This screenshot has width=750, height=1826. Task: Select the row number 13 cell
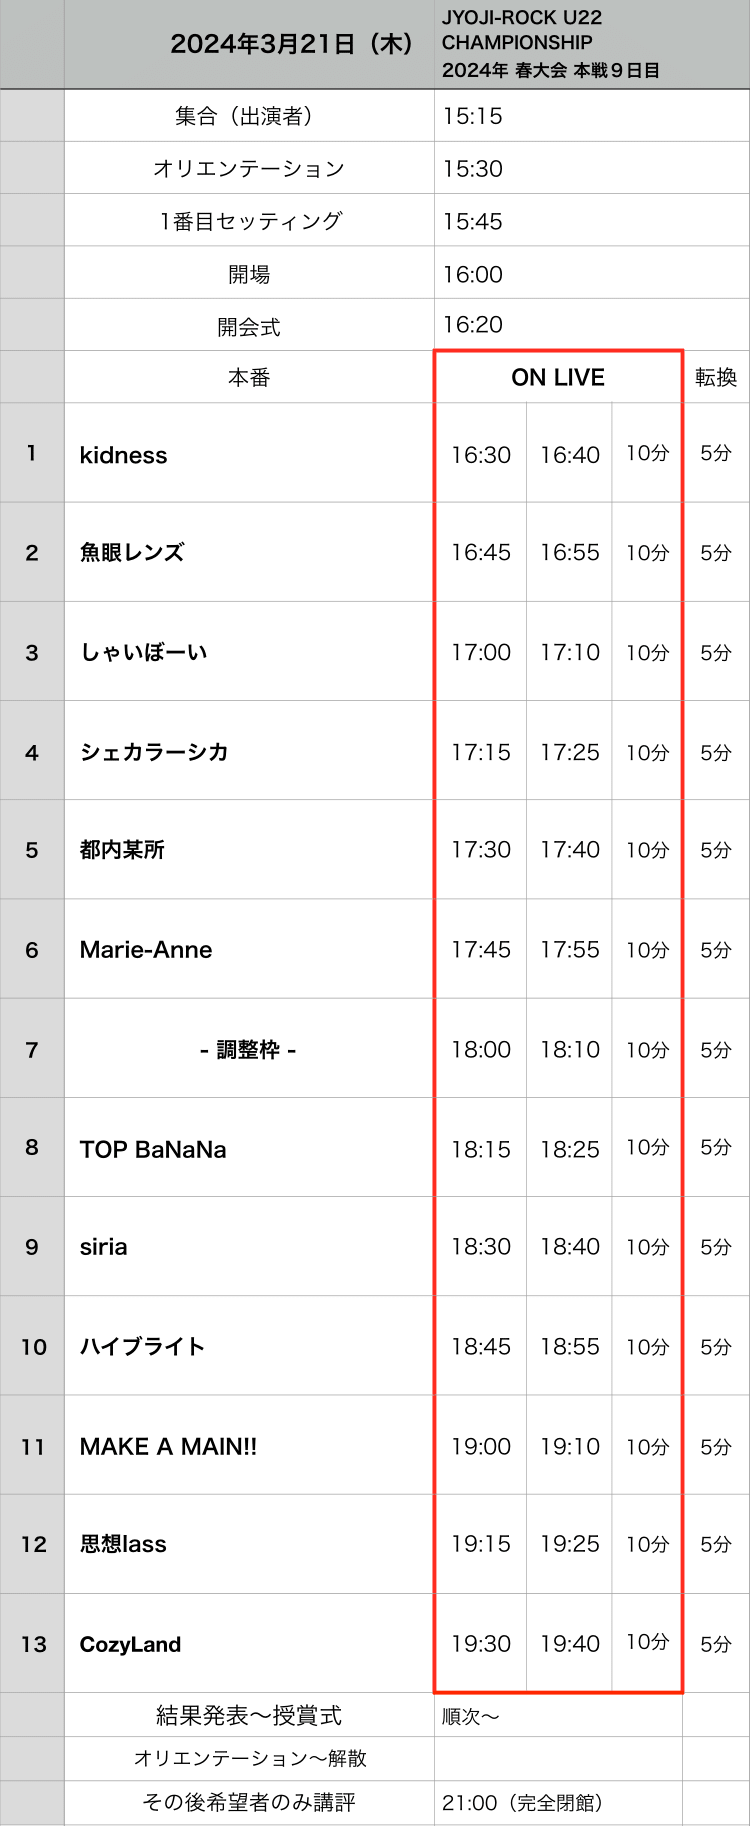click(x=33, y=1644)
